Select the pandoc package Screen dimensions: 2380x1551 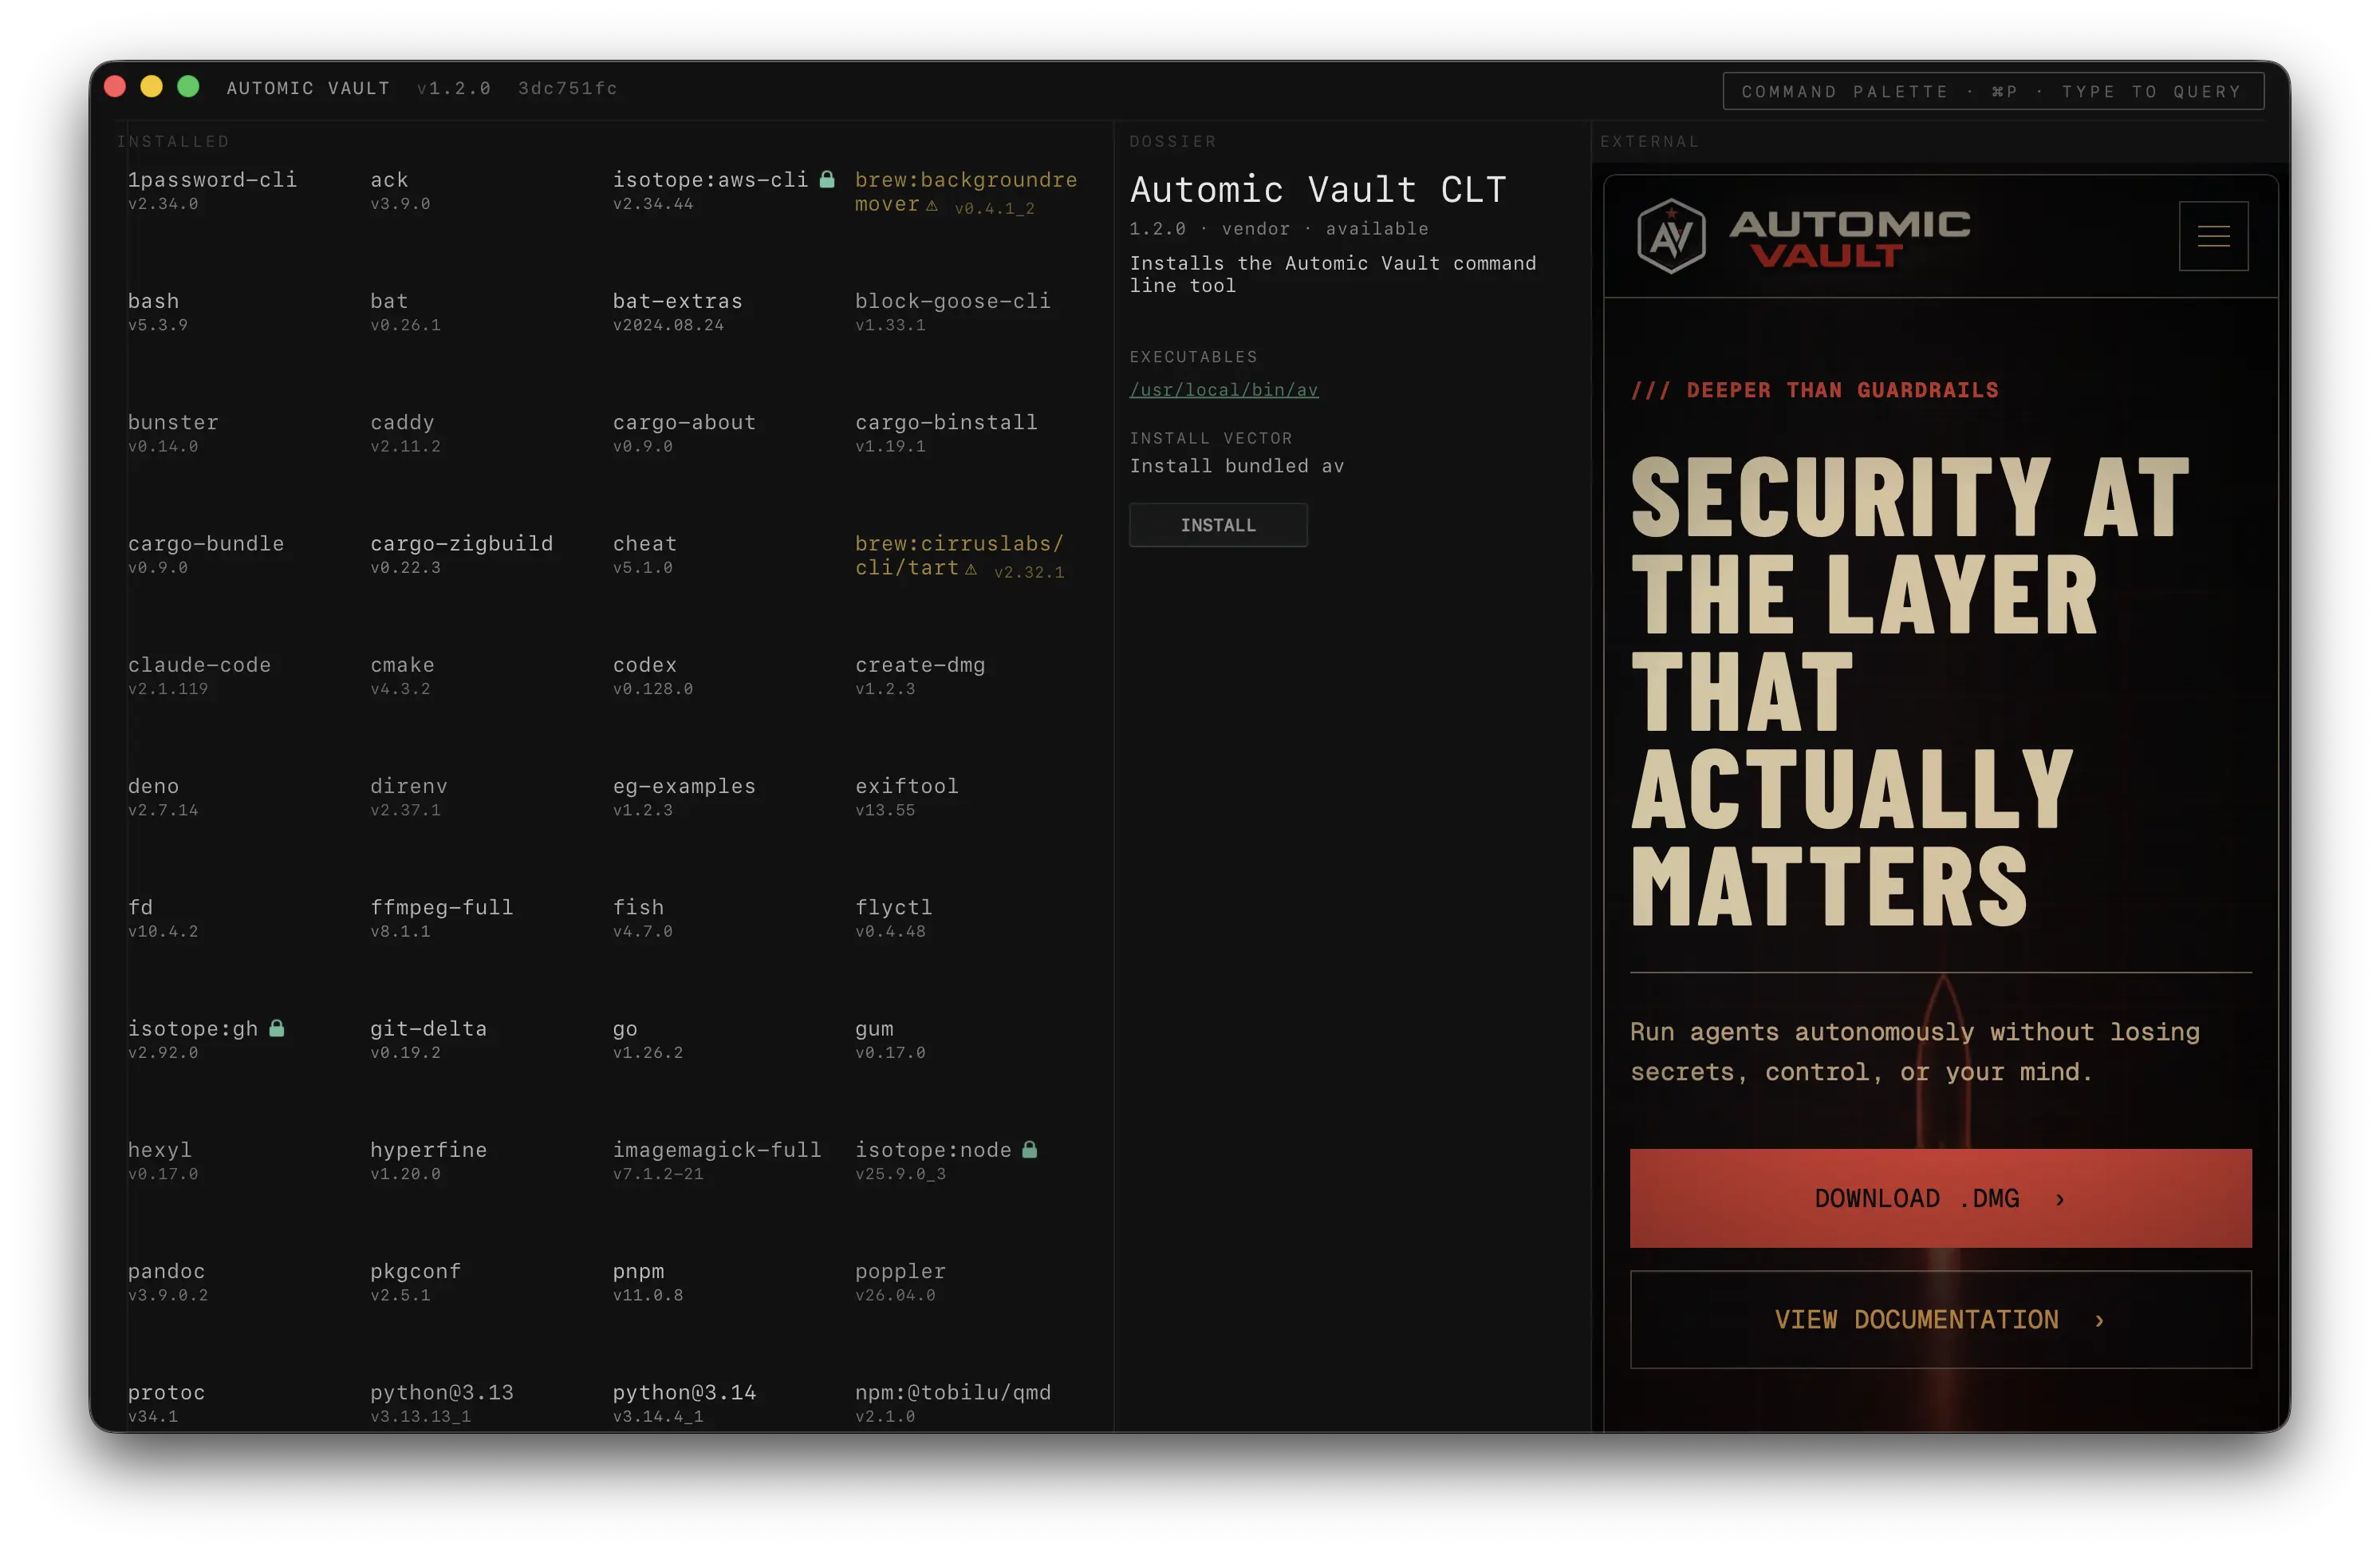tap(168, 1282)
